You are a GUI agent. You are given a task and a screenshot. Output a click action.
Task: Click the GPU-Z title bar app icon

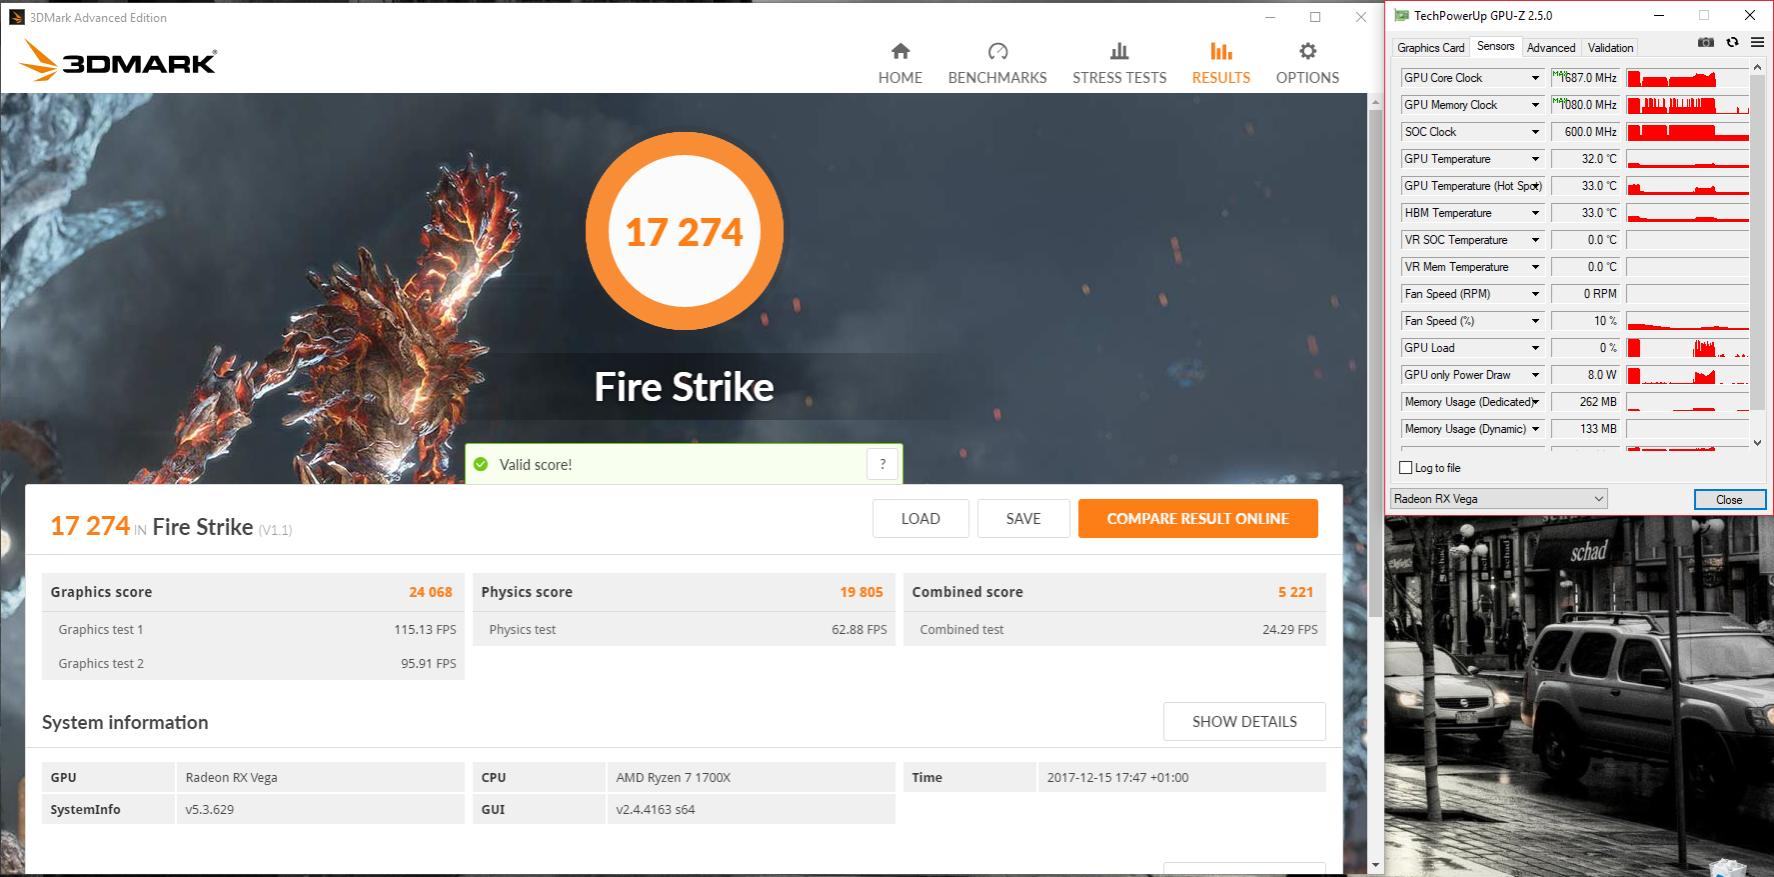1401,15
